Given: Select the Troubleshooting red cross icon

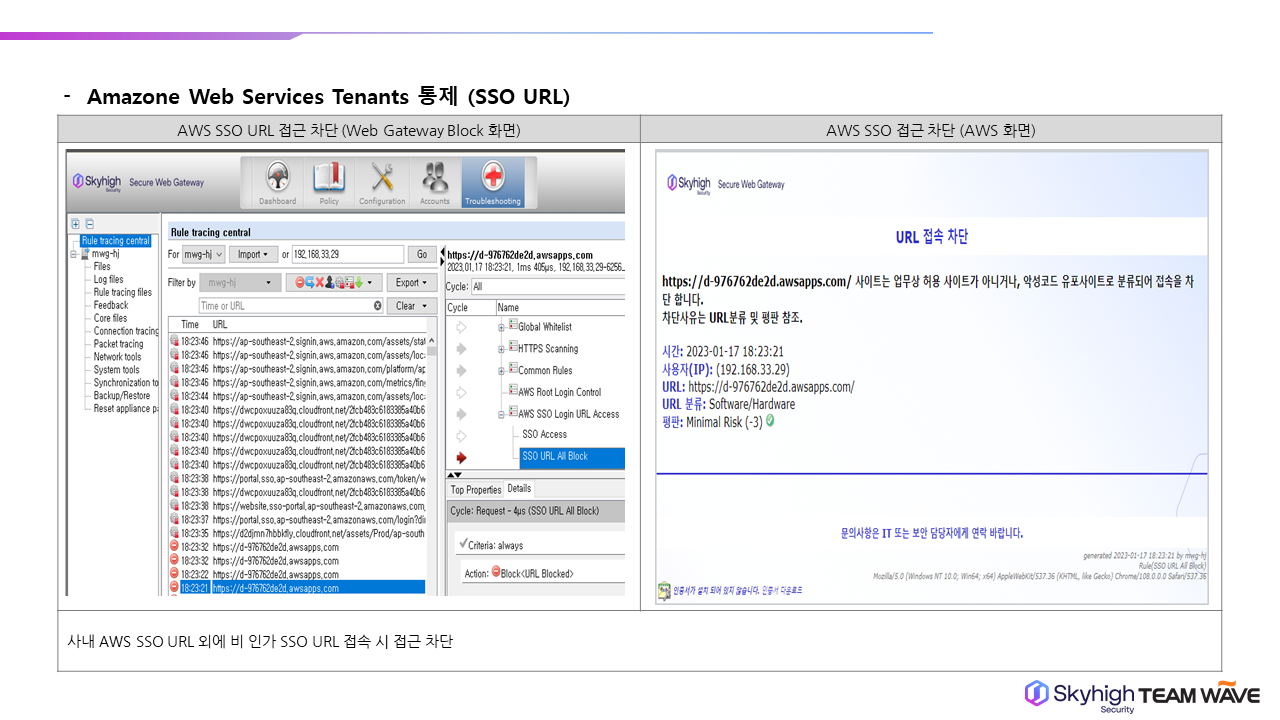Looking at the screenshot, I should click(x=492, y=181).
